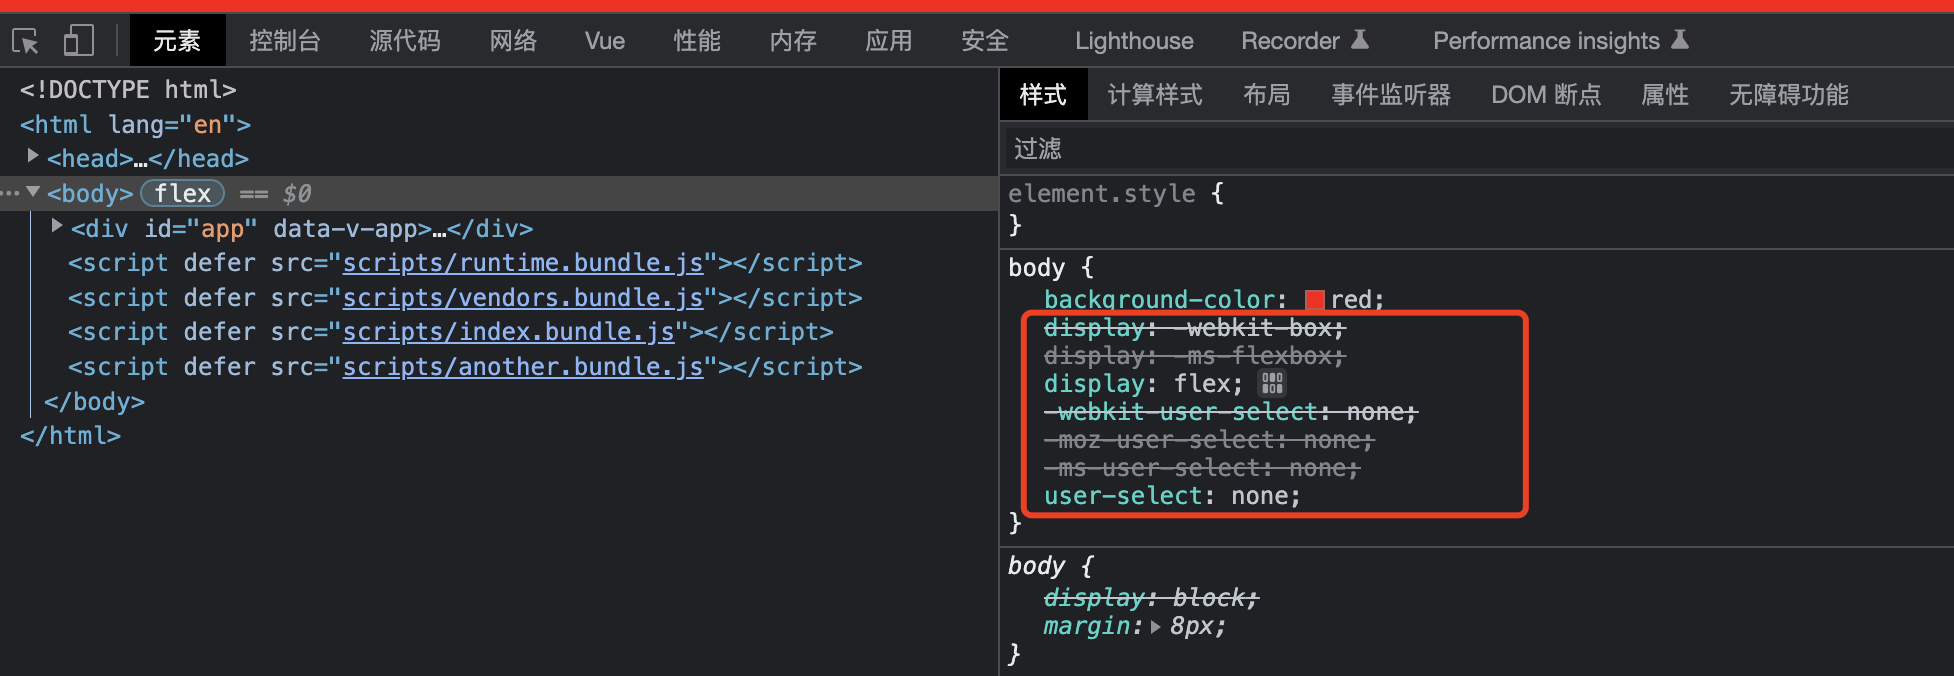
Task: Open the 安全 tab
Action: 985,41
